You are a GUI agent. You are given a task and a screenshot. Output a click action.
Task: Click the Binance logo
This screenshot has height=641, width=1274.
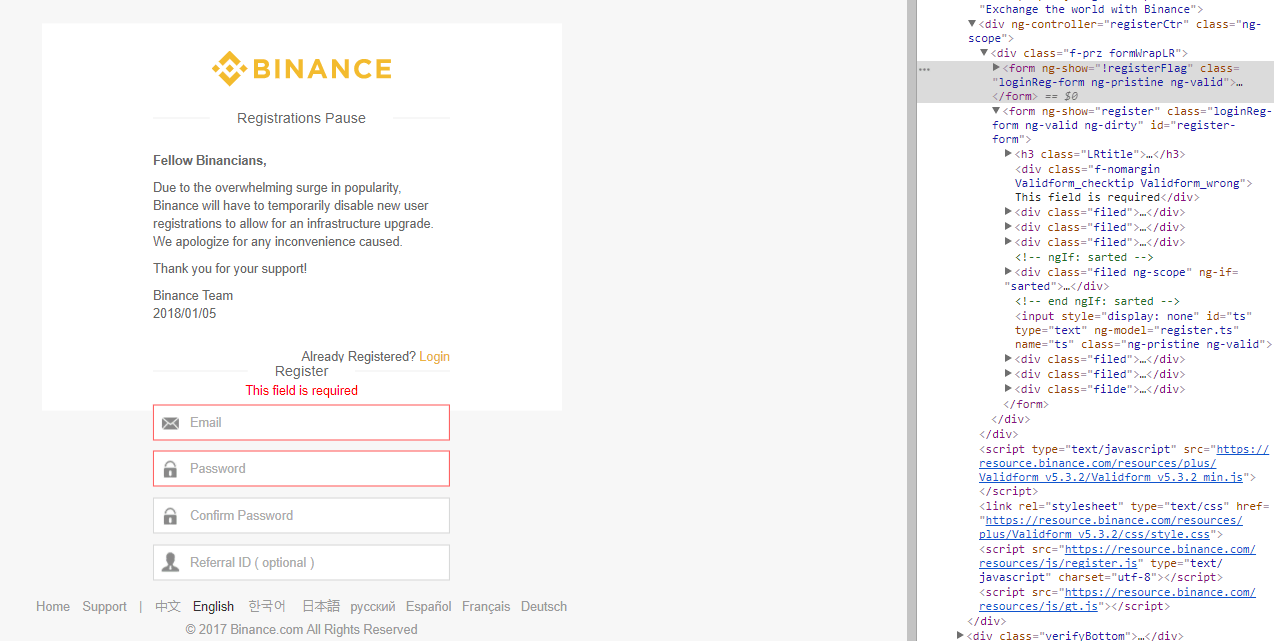[x=301, y=69]
